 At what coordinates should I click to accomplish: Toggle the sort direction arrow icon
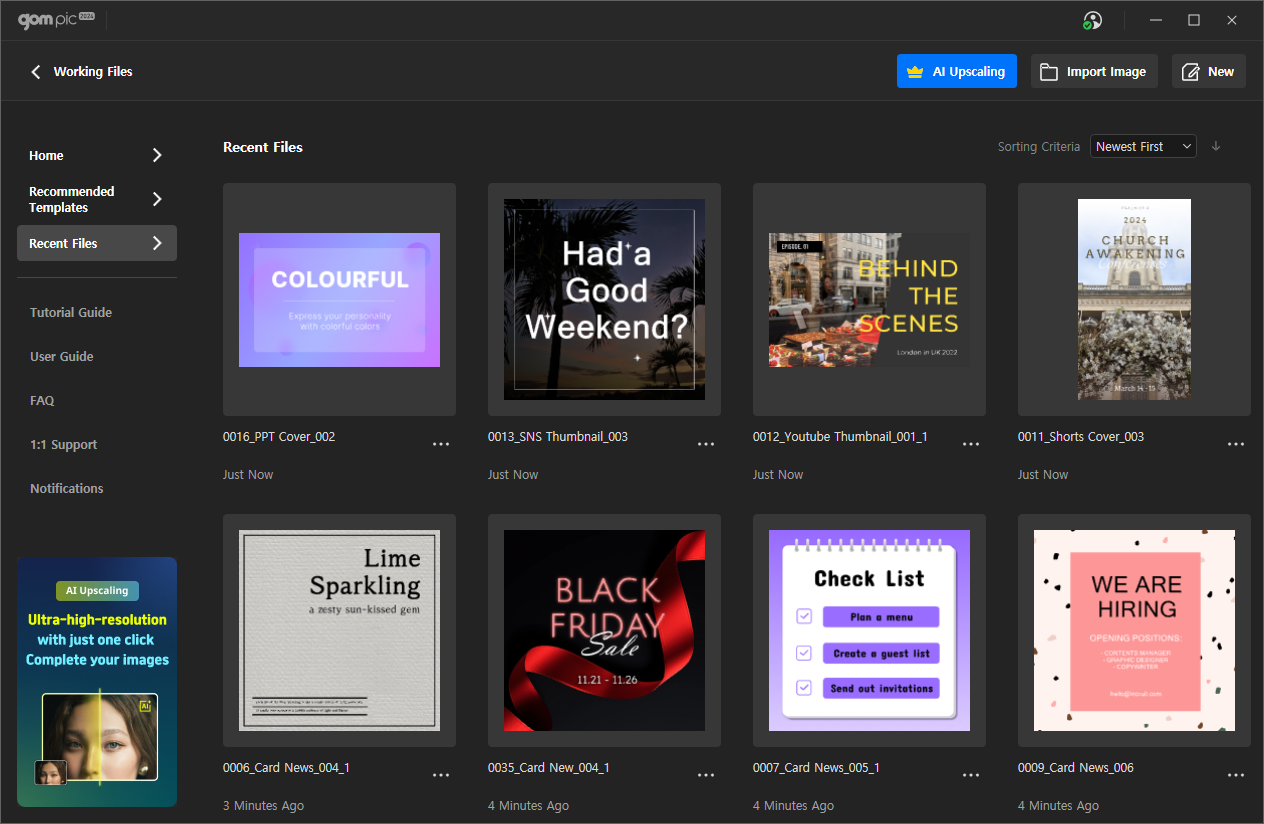pyautogui.click(x=1216, y=146)
